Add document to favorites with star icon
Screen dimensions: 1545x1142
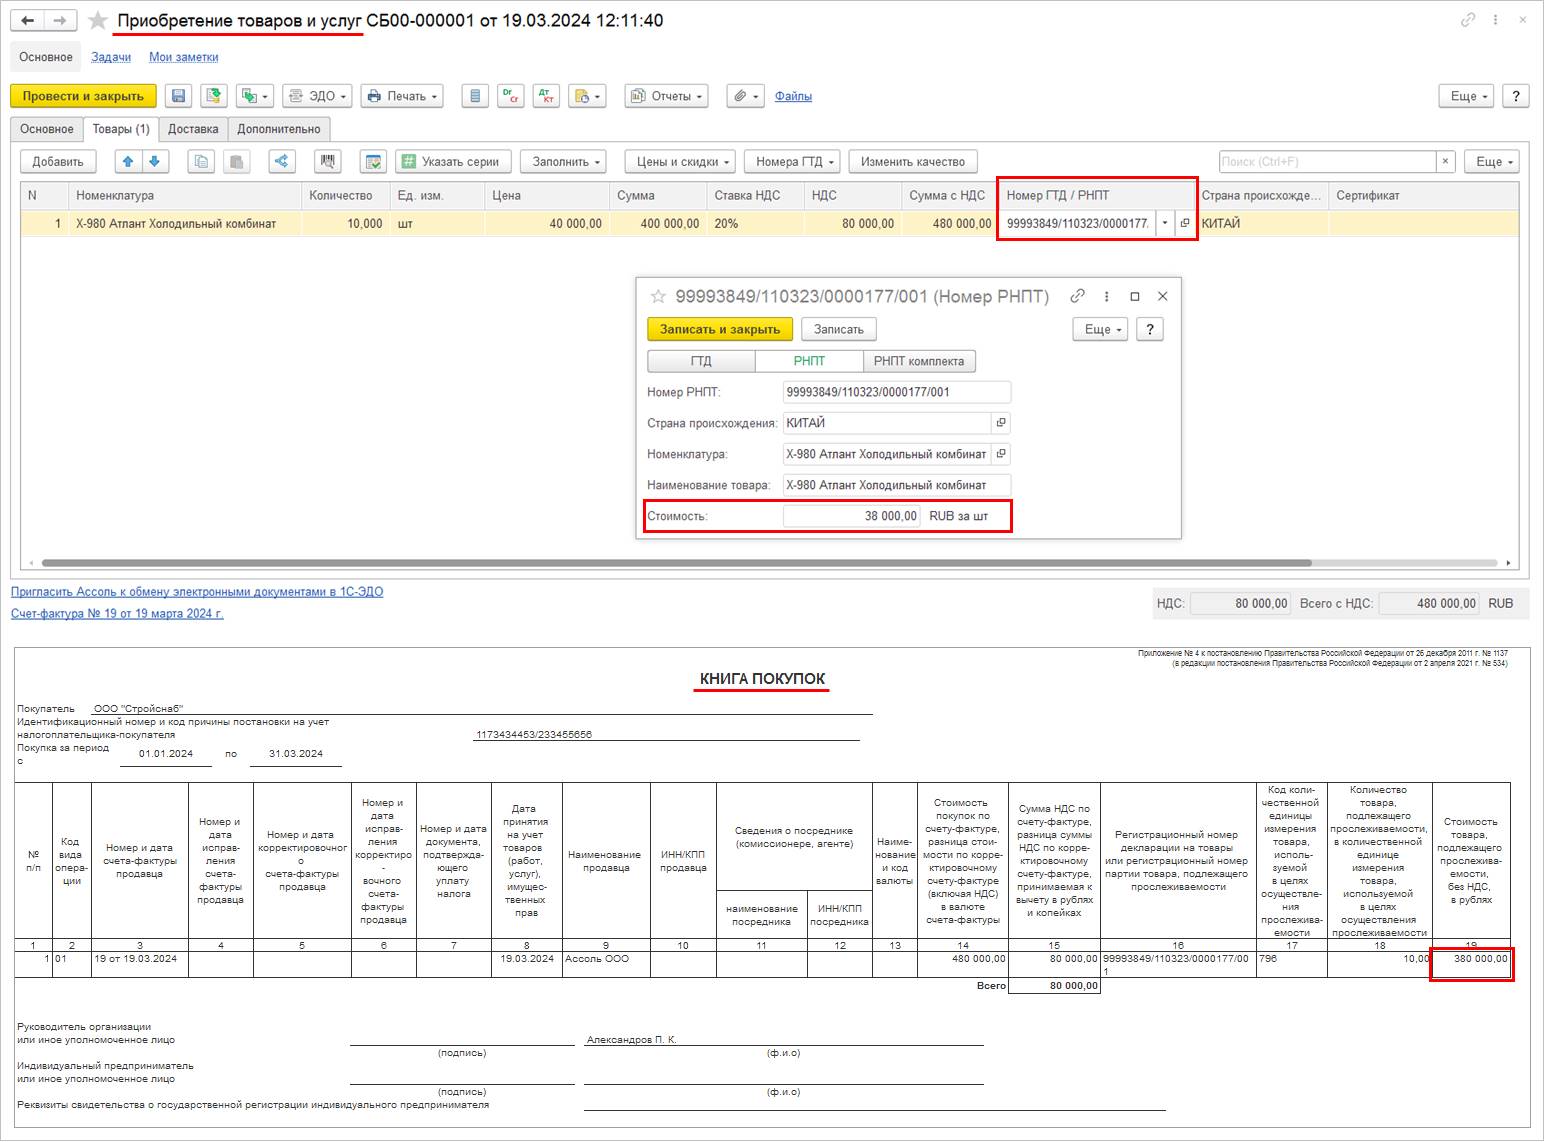(97, 20)
